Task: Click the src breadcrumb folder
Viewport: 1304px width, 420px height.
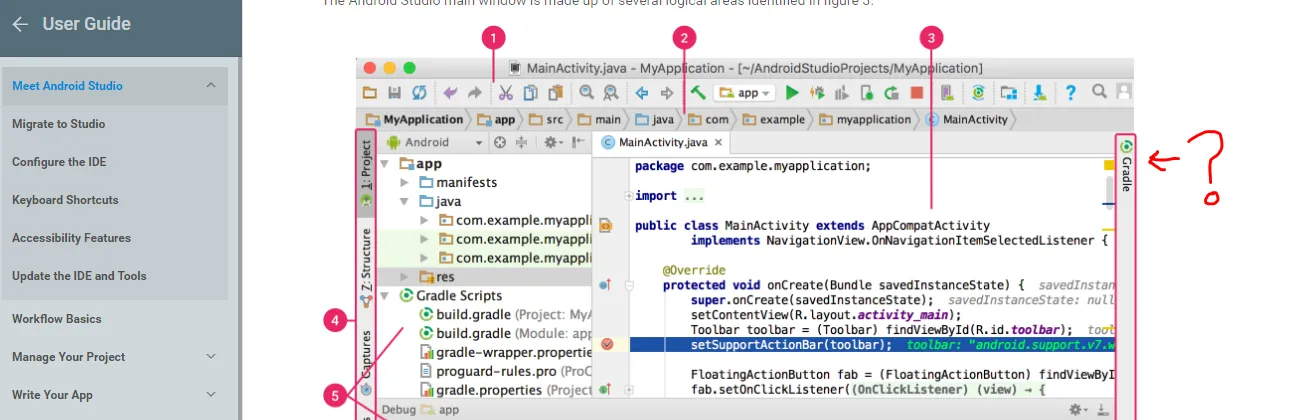Action: (547, 120)
